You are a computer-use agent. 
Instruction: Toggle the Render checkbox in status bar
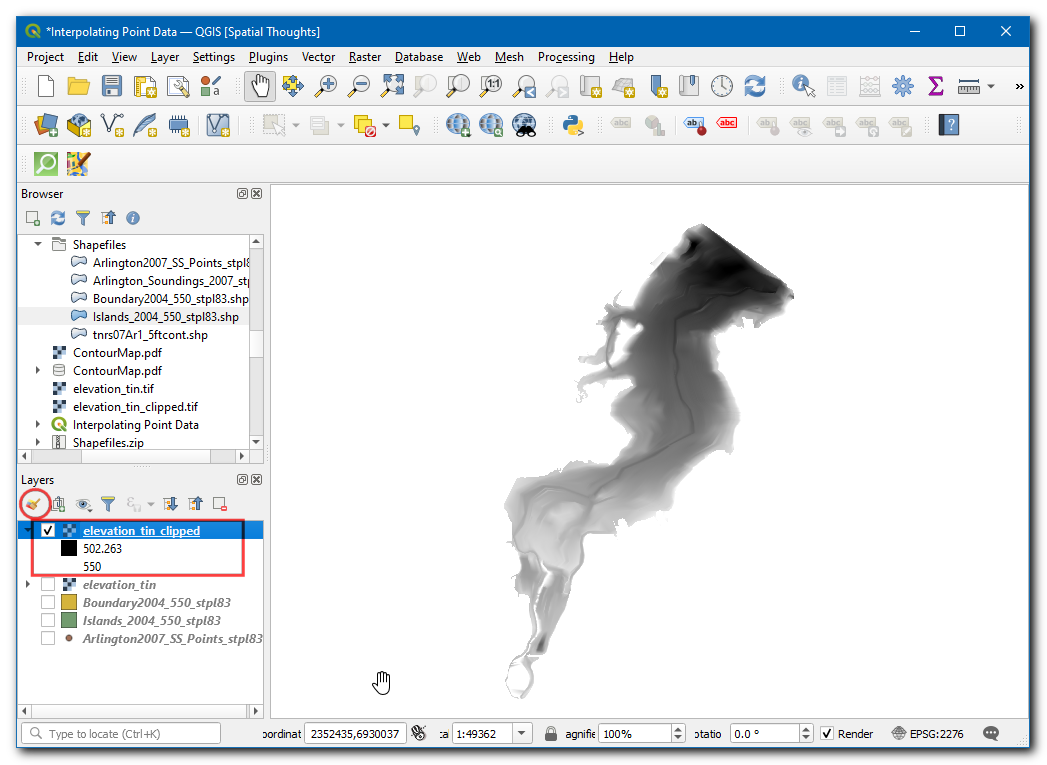point(827,734)
